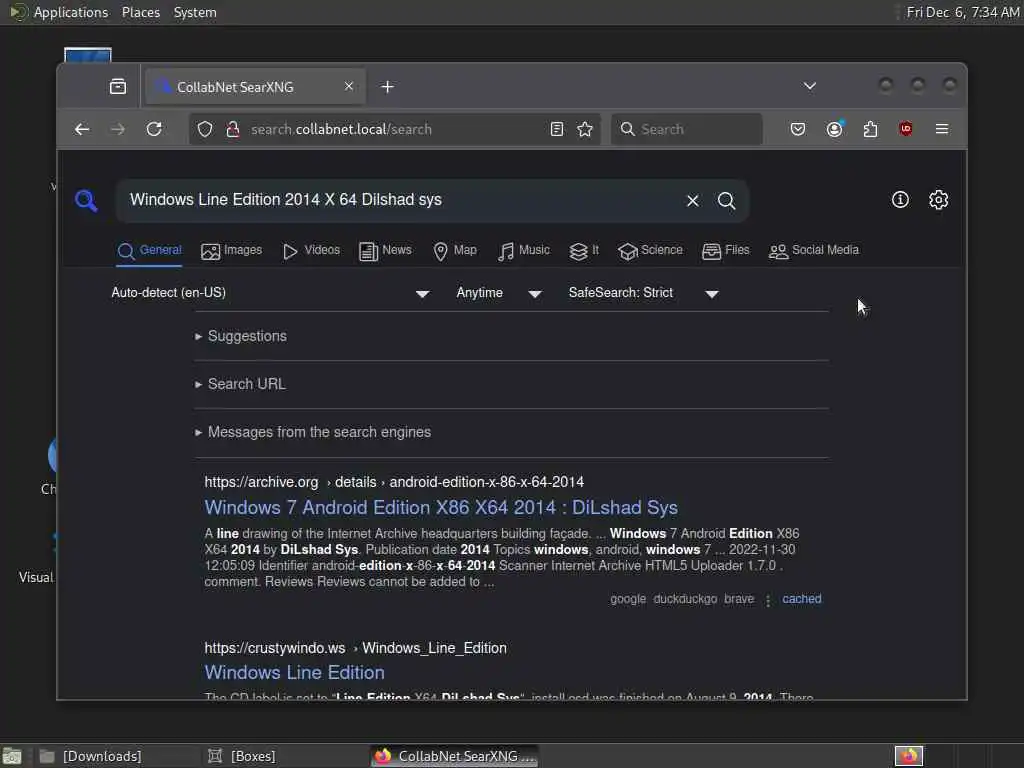
Task: Open Pocket save icon
Action: tap(797, 129)
